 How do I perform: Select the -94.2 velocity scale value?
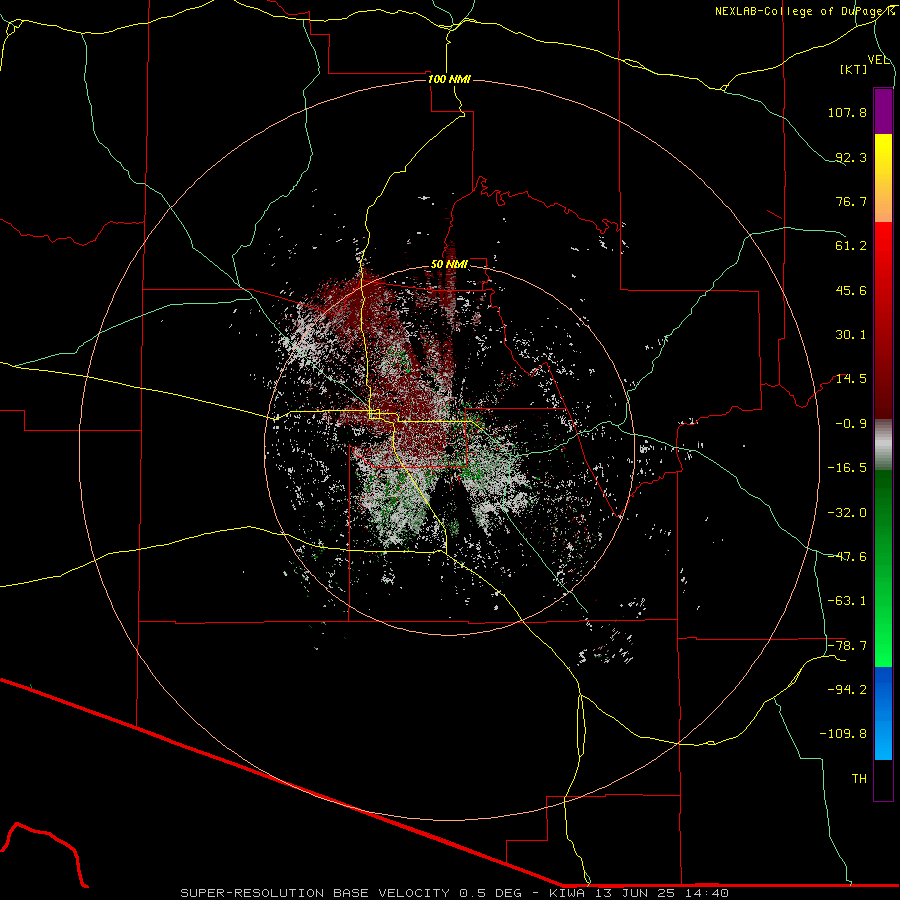click(847, 690)
